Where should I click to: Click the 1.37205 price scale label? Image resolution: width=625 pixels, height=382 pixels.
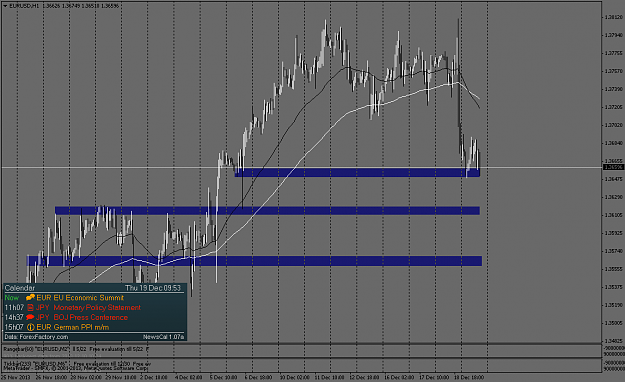pos(613,107)
